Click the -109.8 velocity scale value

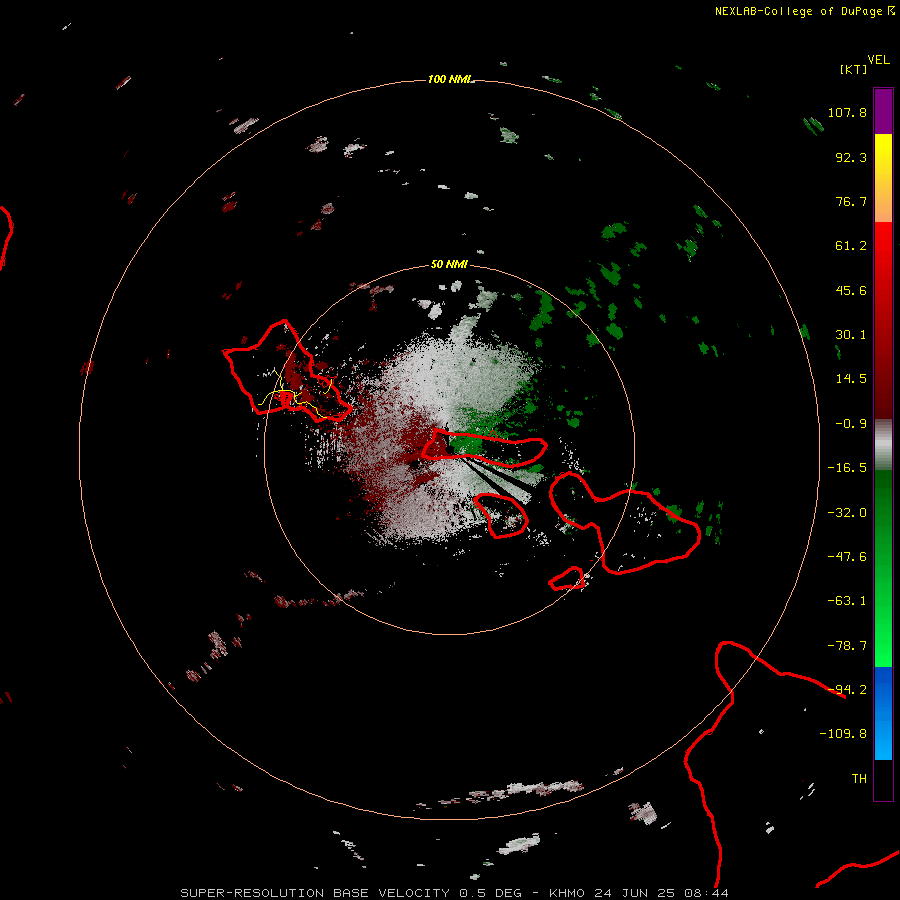tap(843, 734)
